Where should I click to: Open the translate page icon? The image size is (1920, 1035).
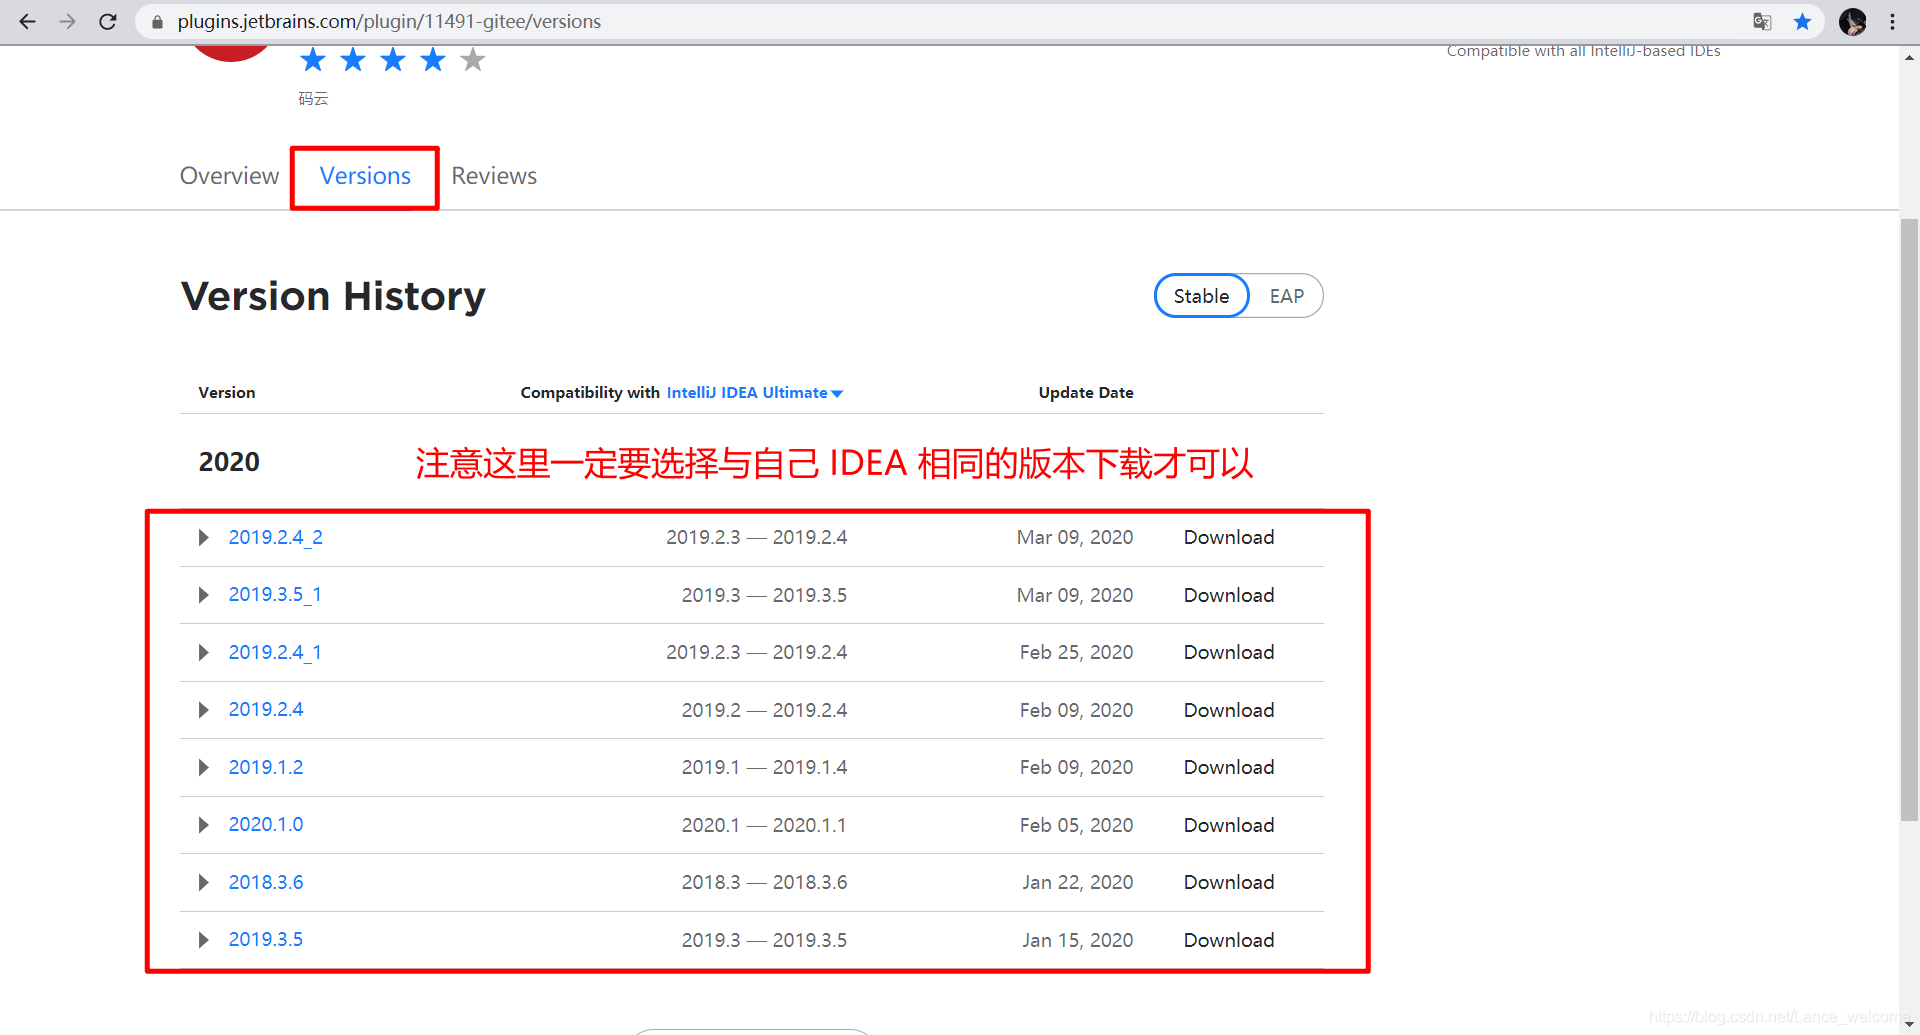[1762, 21]
